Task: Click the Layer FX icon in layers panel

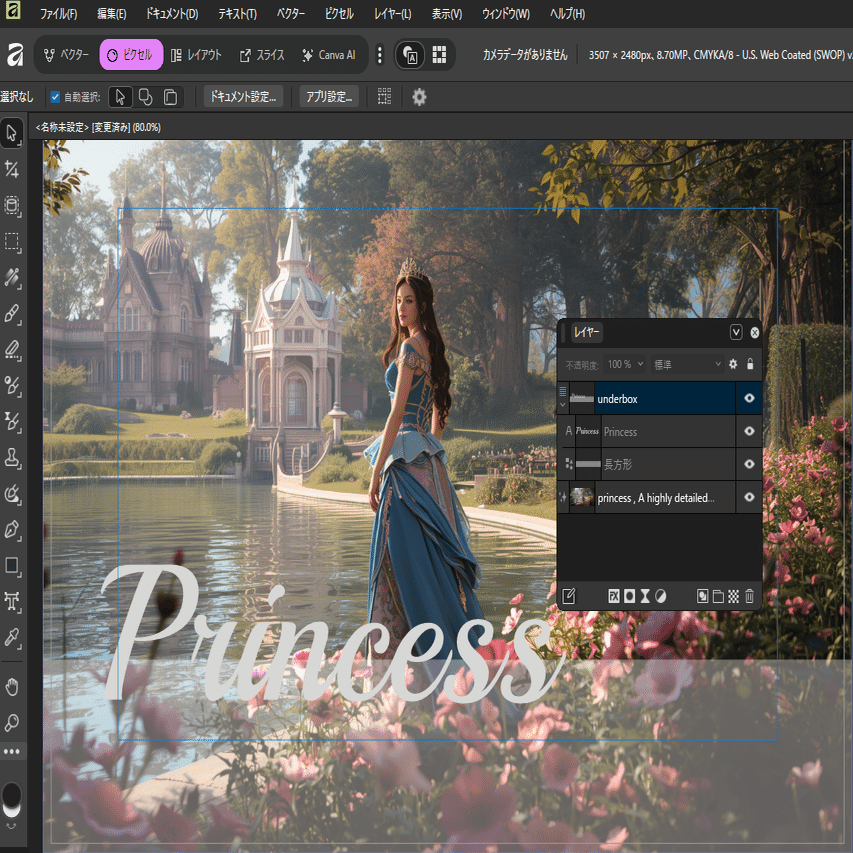Action: point(614,596)
